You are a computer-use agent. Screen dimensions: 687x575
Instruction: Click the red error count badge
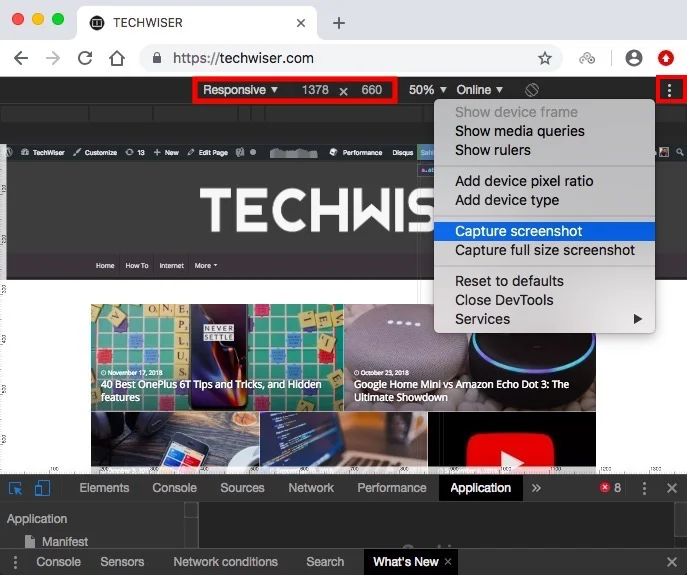point(610,488)
